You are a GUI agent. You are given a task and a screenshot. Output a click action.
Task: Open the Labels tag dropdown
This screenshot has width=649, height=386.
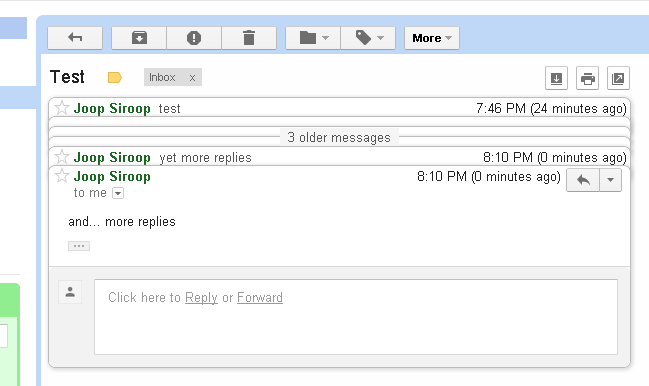click(x=368, y=38)
